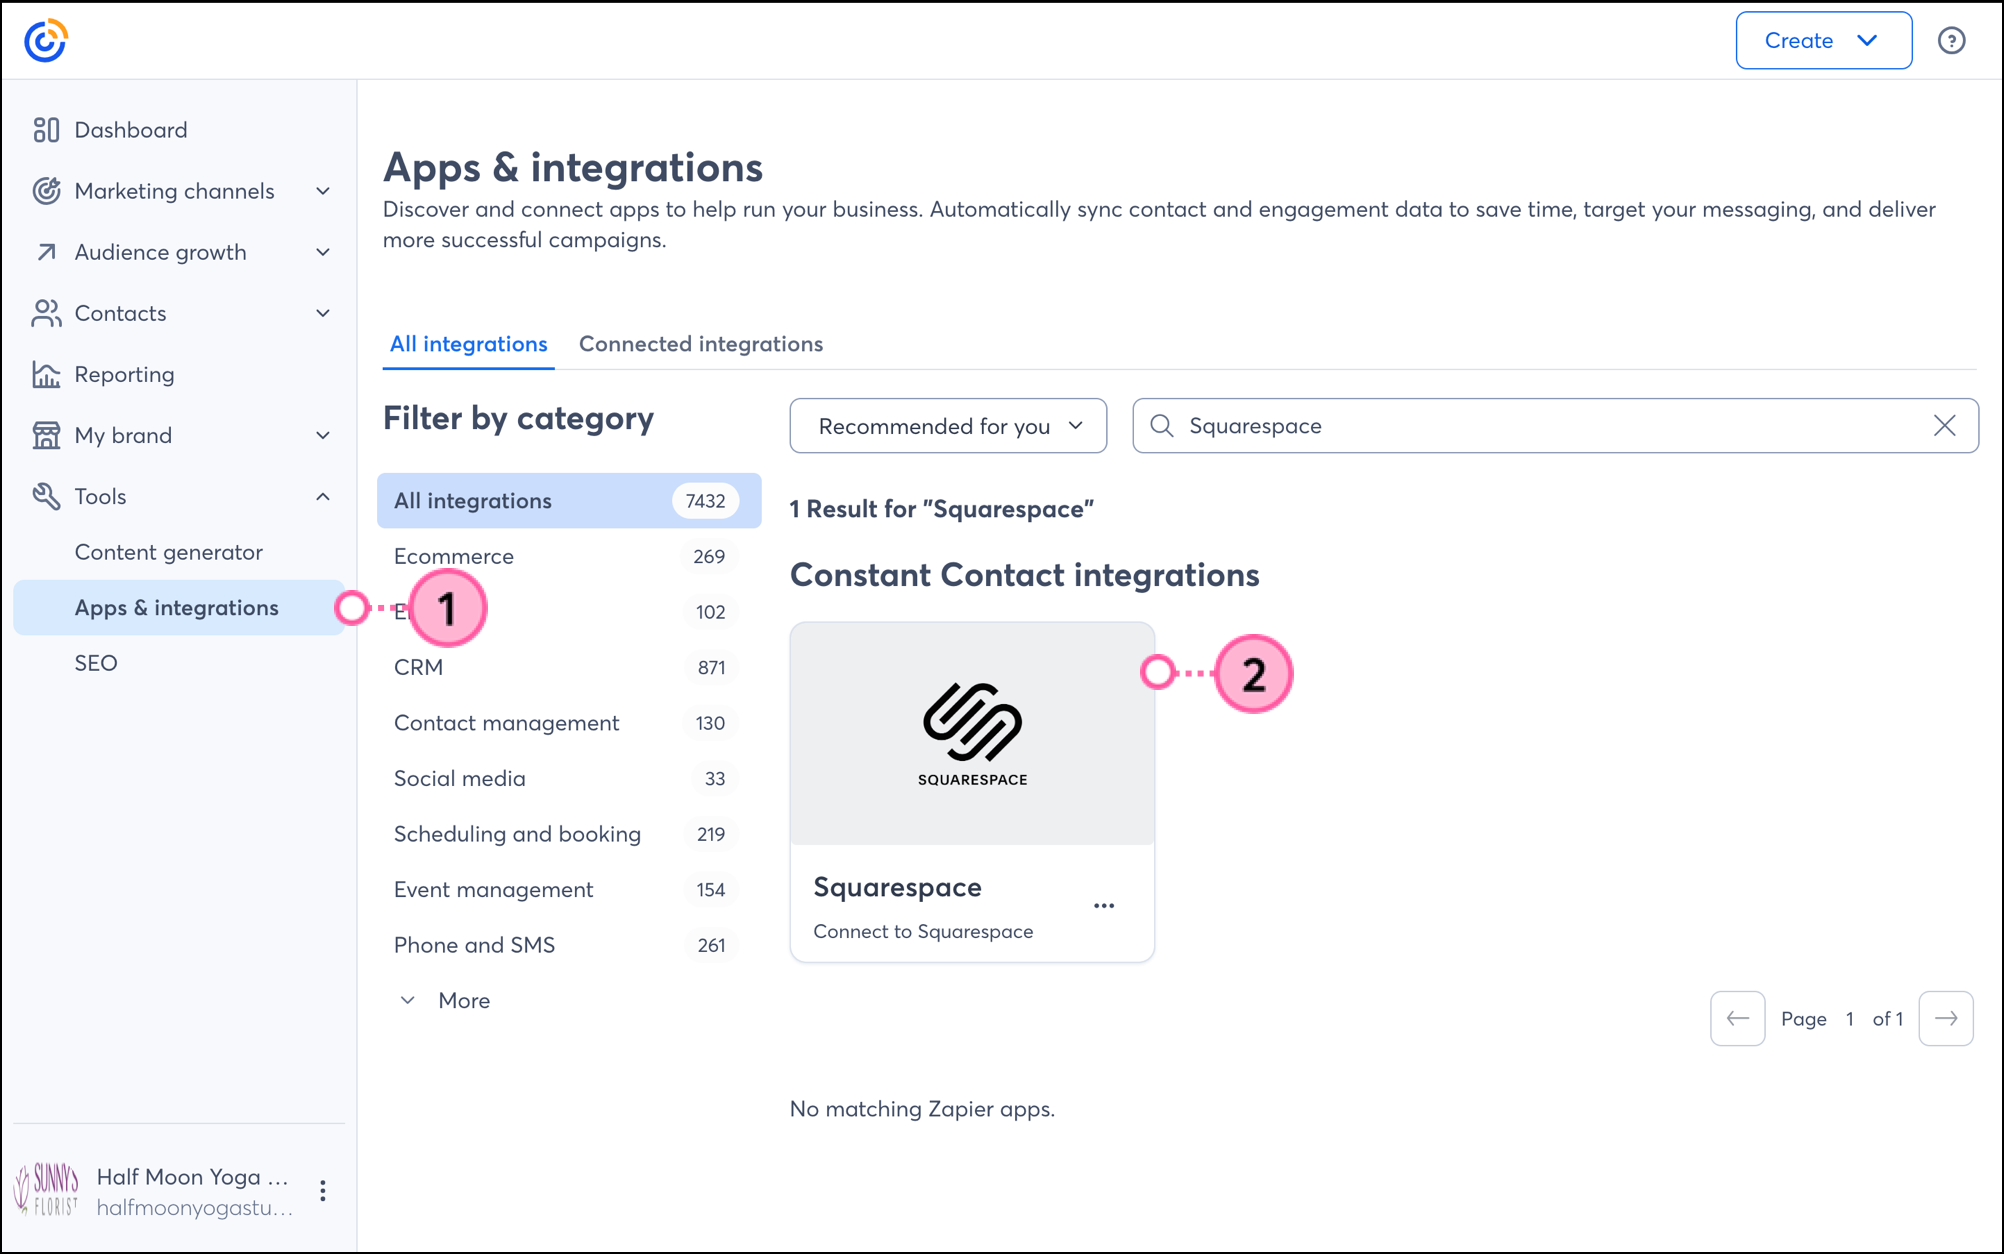Screen dimensions: 2004x1254
Task: Click the Squarespace logo thumbnail
Action: 972,734
